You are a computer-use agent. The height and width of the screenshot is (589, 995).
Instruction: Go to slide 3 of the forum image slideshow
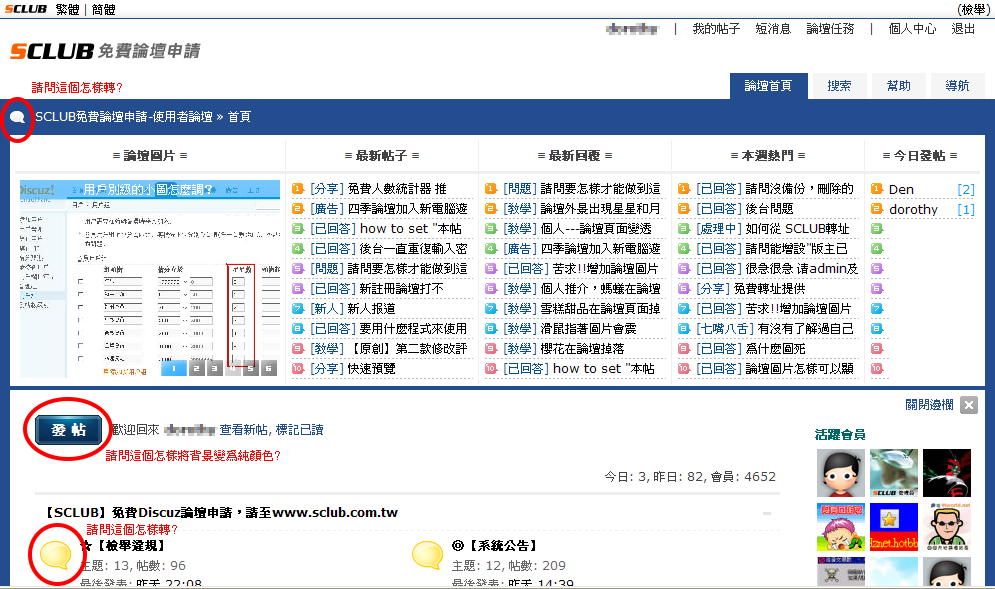(x=214, y=368)
